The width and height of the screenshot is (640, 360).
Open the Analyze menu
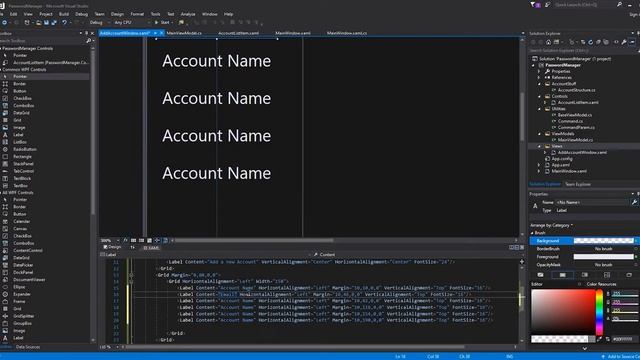(188, 14)
